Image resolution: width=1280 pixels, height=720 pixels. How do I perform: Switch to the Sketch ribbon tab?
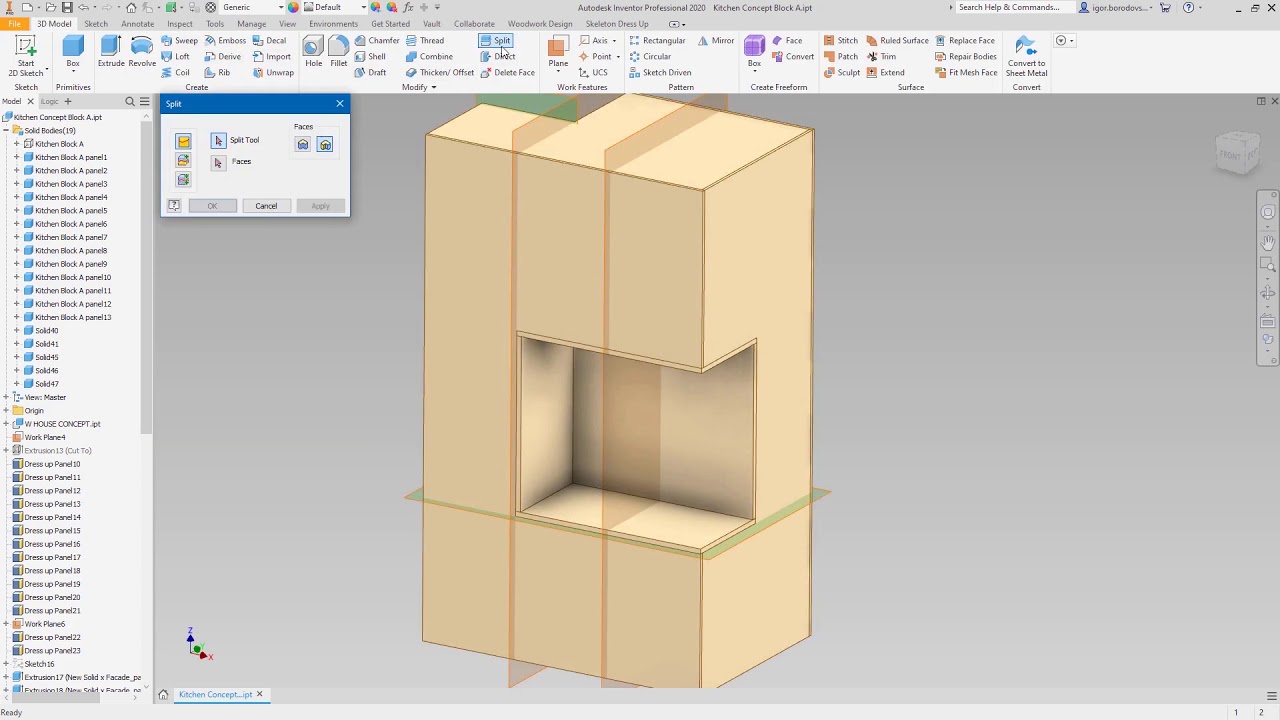pos(95,23)
